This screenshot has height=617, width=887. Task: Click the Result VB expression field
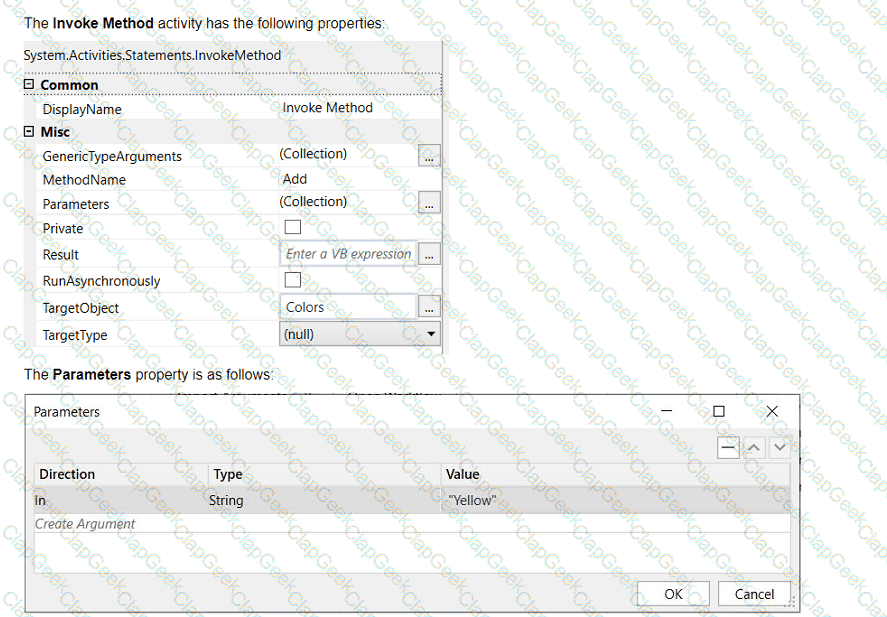click(x=348, y=254)
